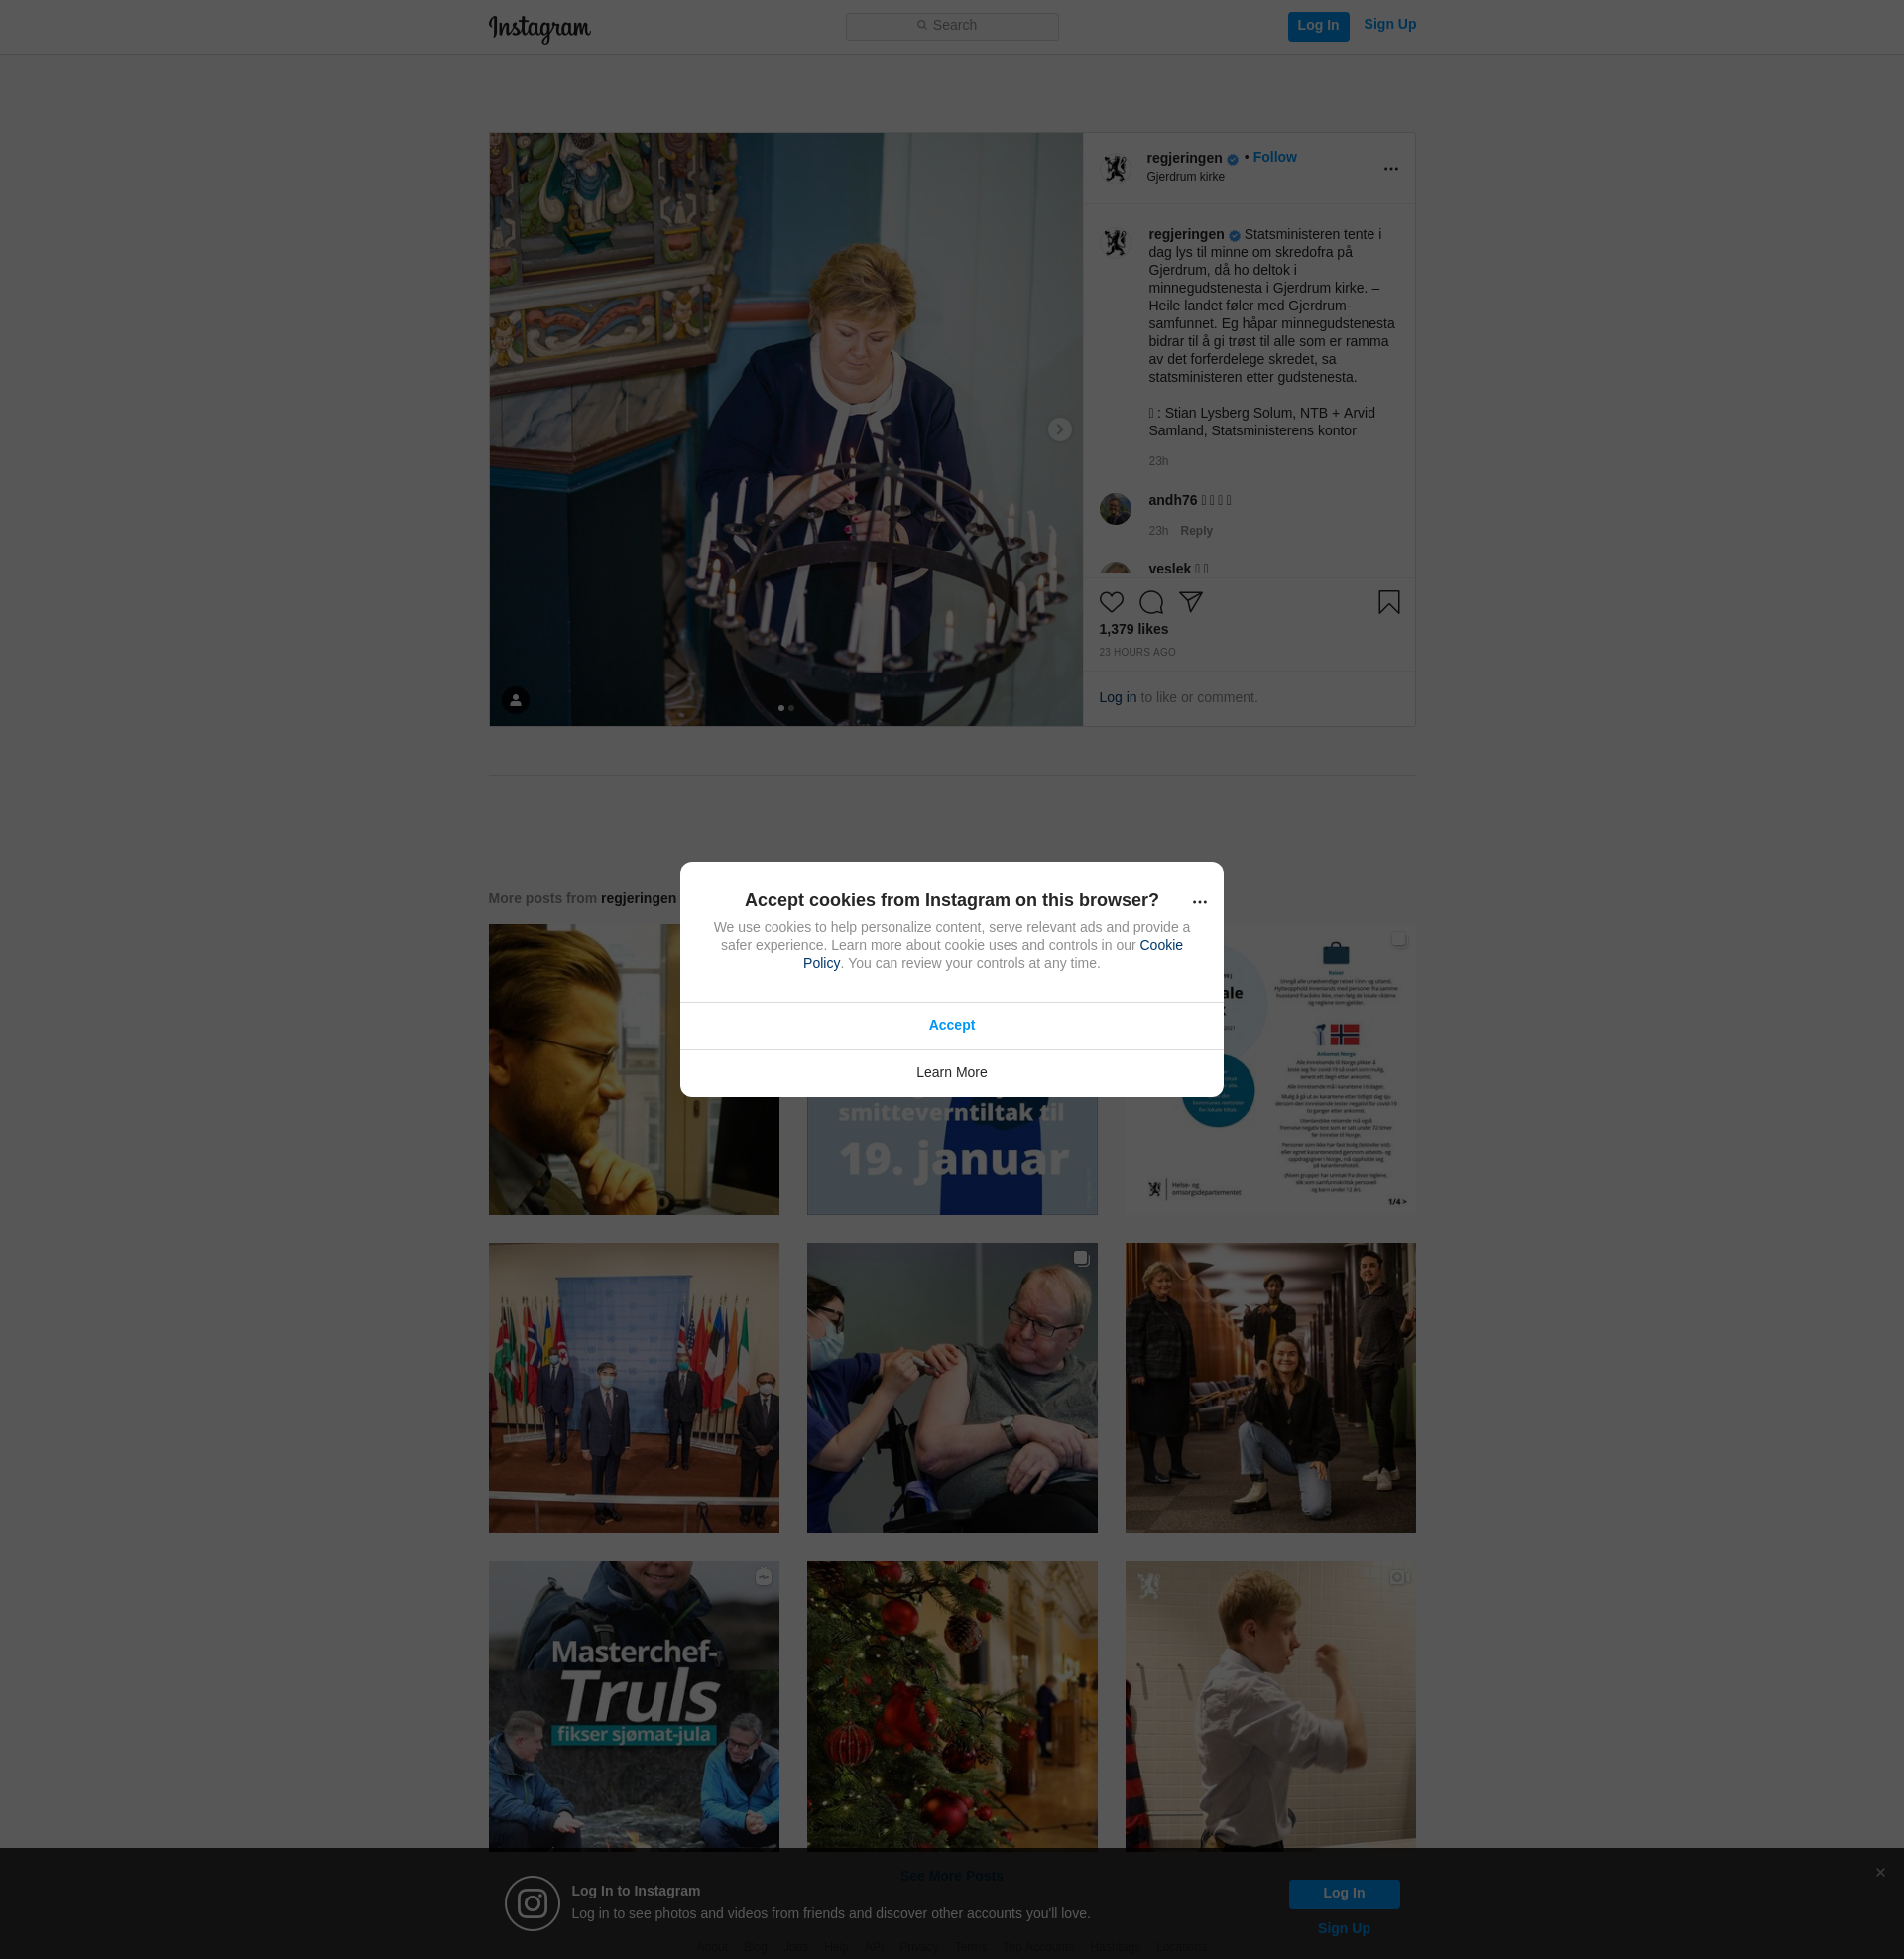Image resolution: width=1904 pixels, height=1959 pixels.
Task: Click the comment speech bubble icon
Action: 1151,602
